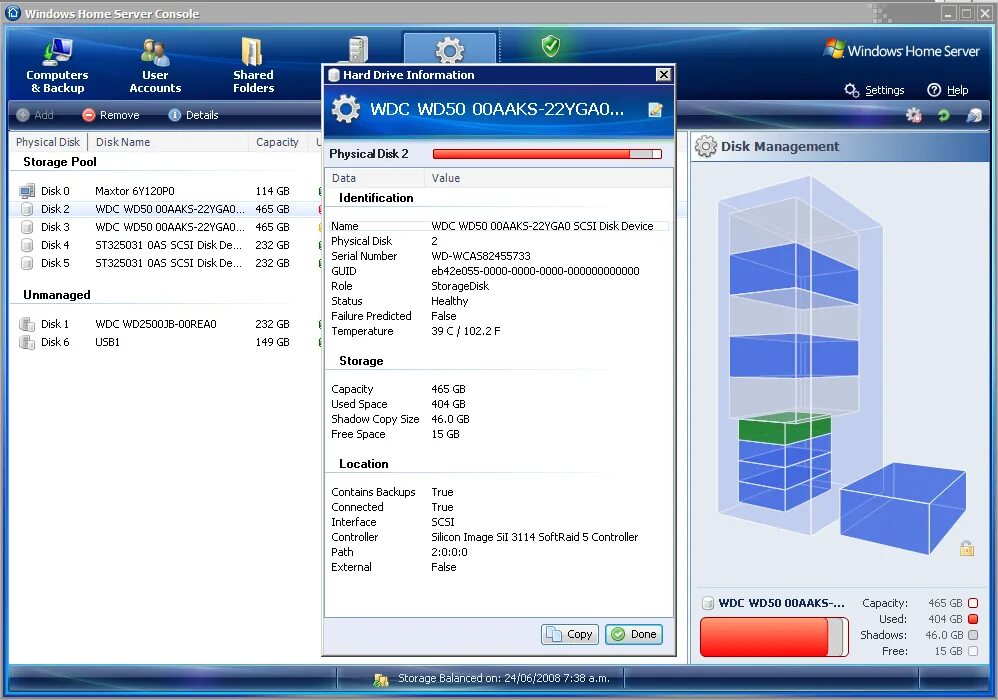Click the Help question mark icon
The height and width of the screenshot is (700, 998).
coord(934,90)
